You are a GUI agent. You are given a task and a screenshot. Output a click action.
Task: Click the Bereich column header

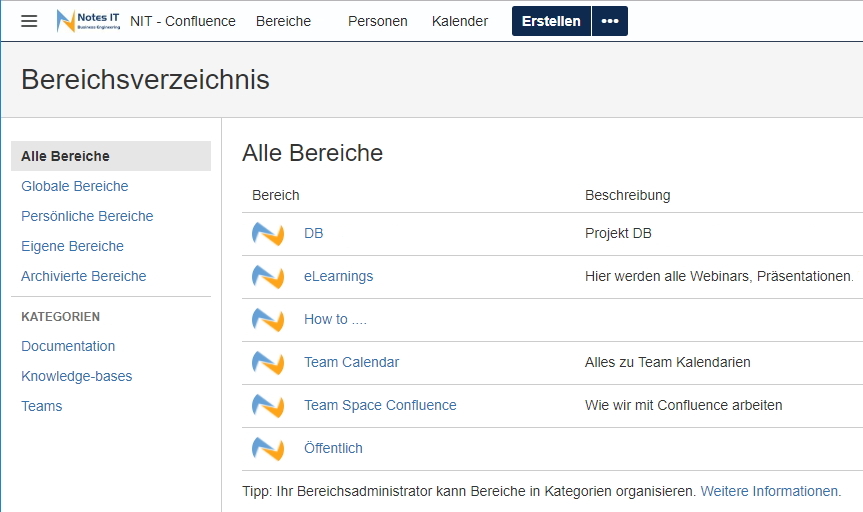(x=276, y=195)
